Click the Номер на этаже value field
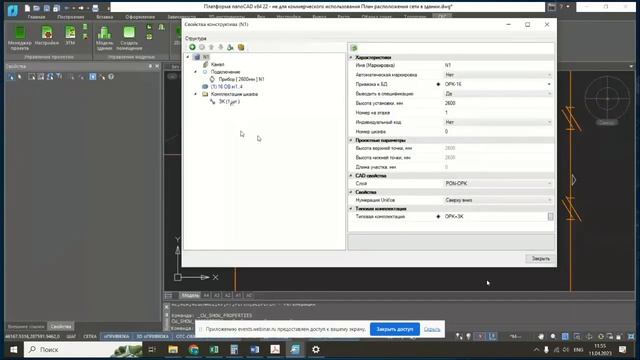Screen dimensions: 640x360 (x=498, y=113)
